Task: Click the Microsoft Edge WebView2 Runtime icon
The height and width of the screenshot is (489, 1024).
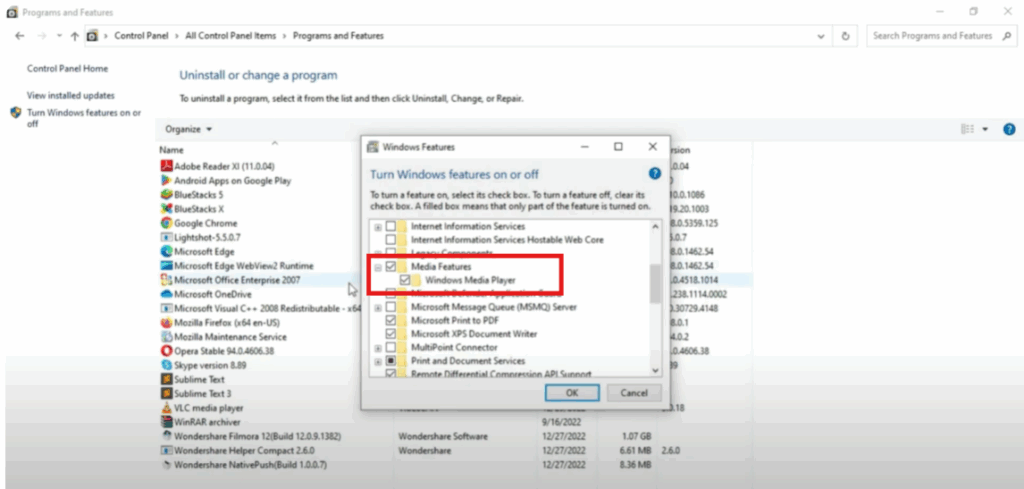Action: [x=166, y=266]
